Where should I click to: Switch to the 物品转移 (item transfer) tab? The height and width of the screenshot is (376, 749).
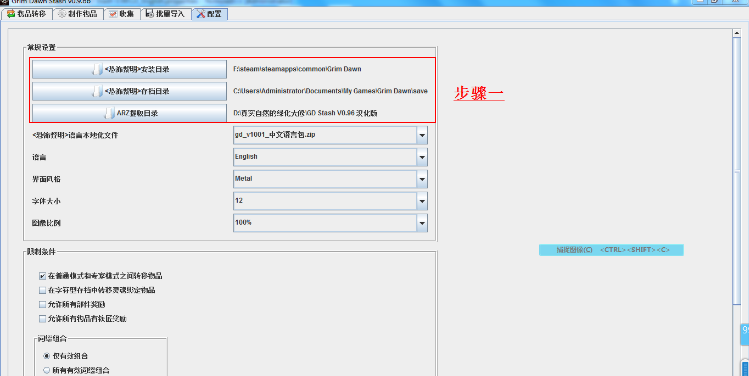tap(27, 14)
